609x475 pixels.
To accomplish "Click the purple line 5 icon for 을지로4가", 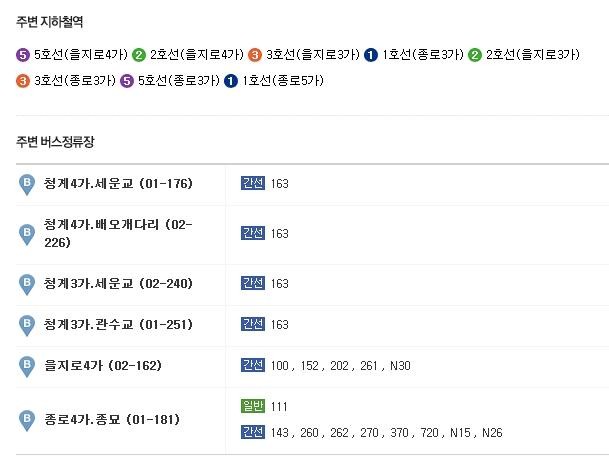I will 23,55.
